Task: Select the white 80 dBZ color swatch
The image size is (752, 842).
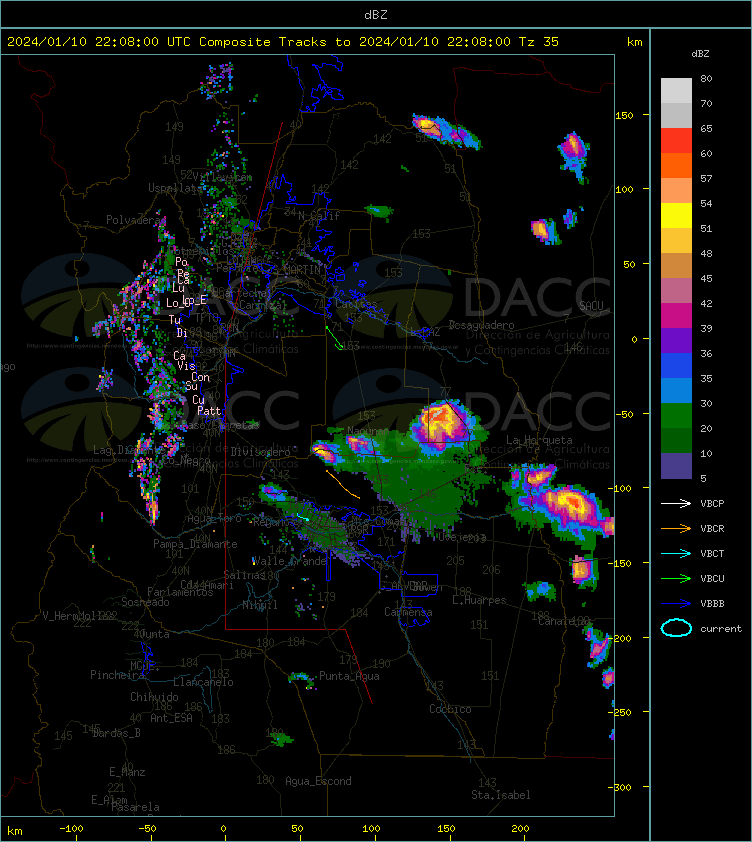Action: 676,90
